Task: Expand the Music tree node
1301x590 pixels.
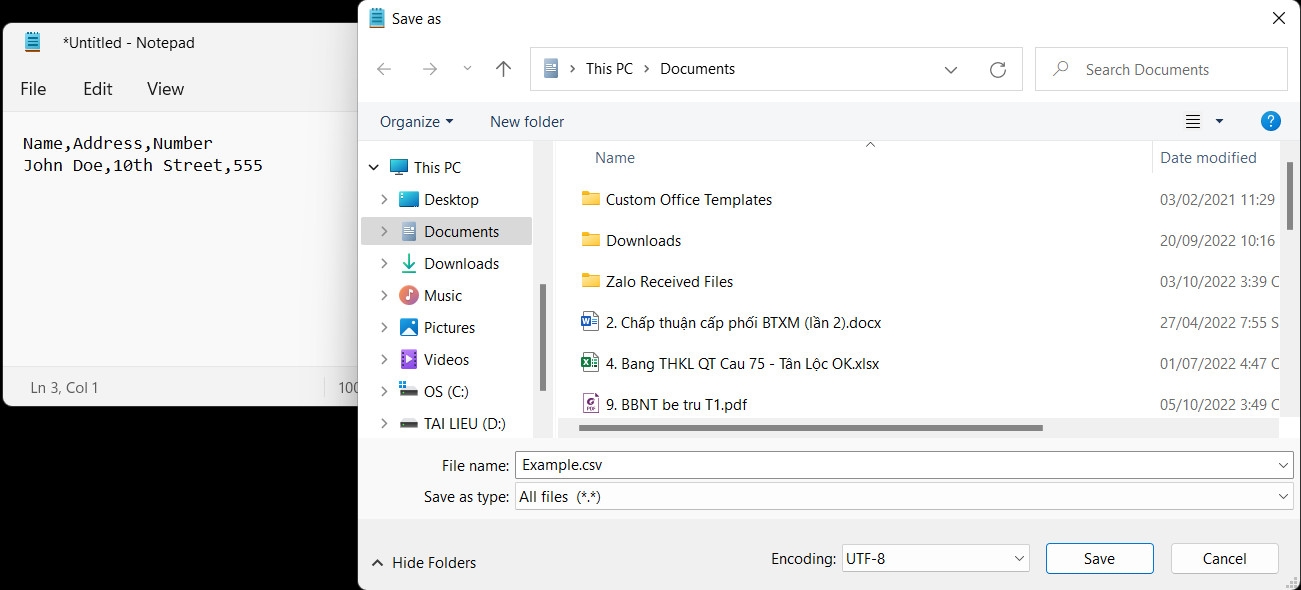Action: click(x=384, y=295)
